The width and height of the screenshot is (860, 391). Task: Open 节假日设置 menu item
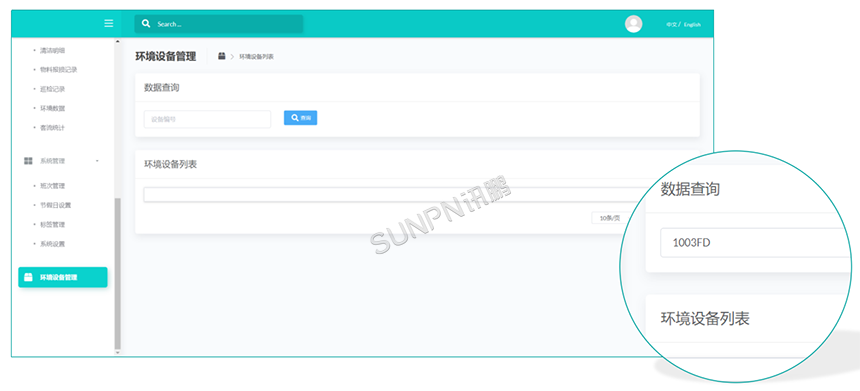55,205
